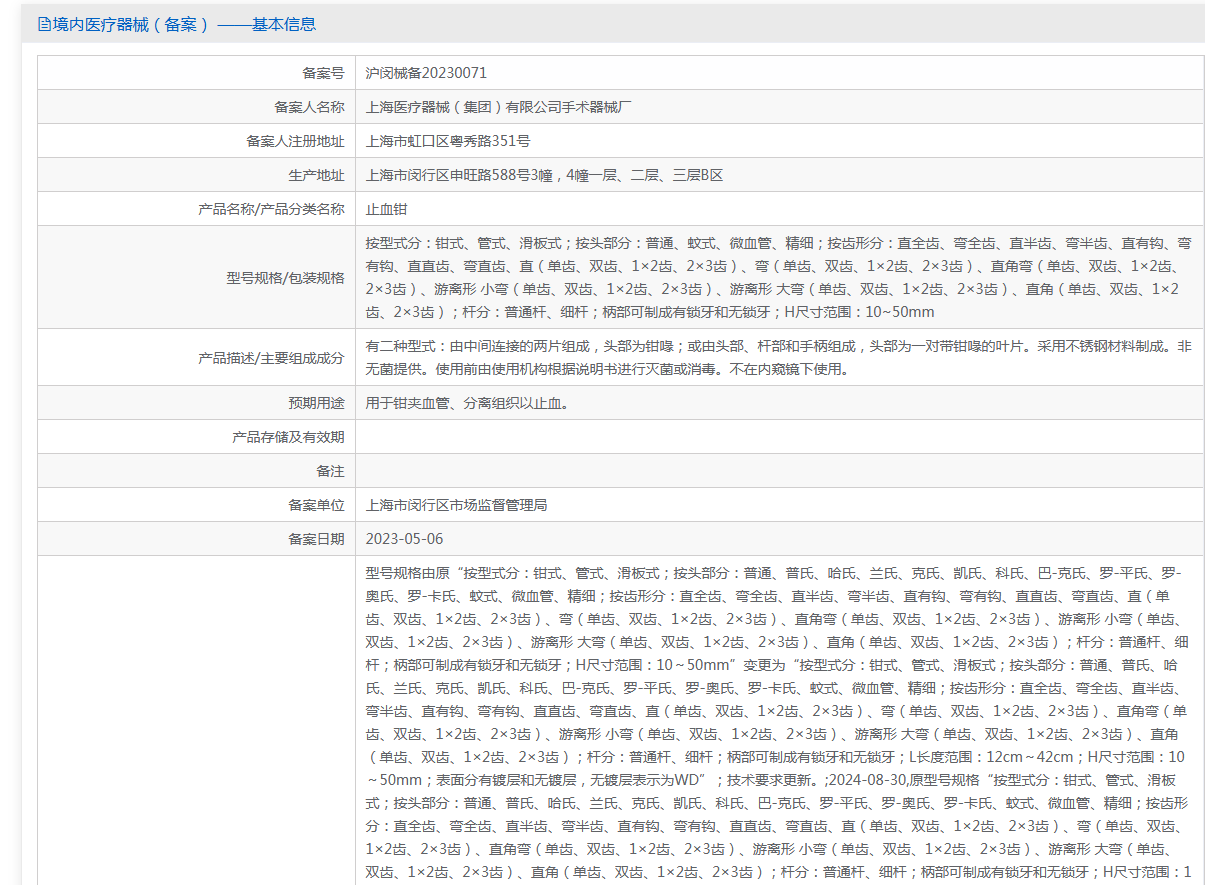
Task: Click the label 备案日期
Action: coord(316,539)
